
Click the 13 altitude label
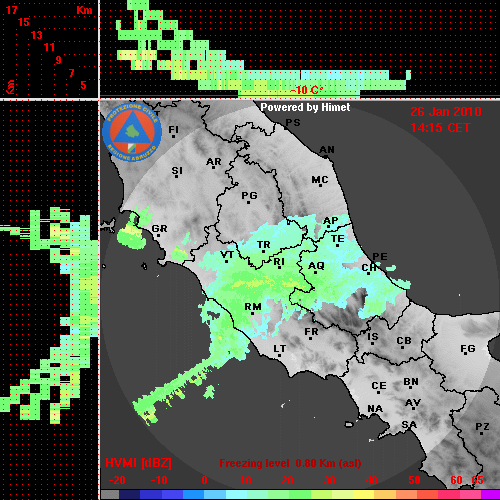37,35
